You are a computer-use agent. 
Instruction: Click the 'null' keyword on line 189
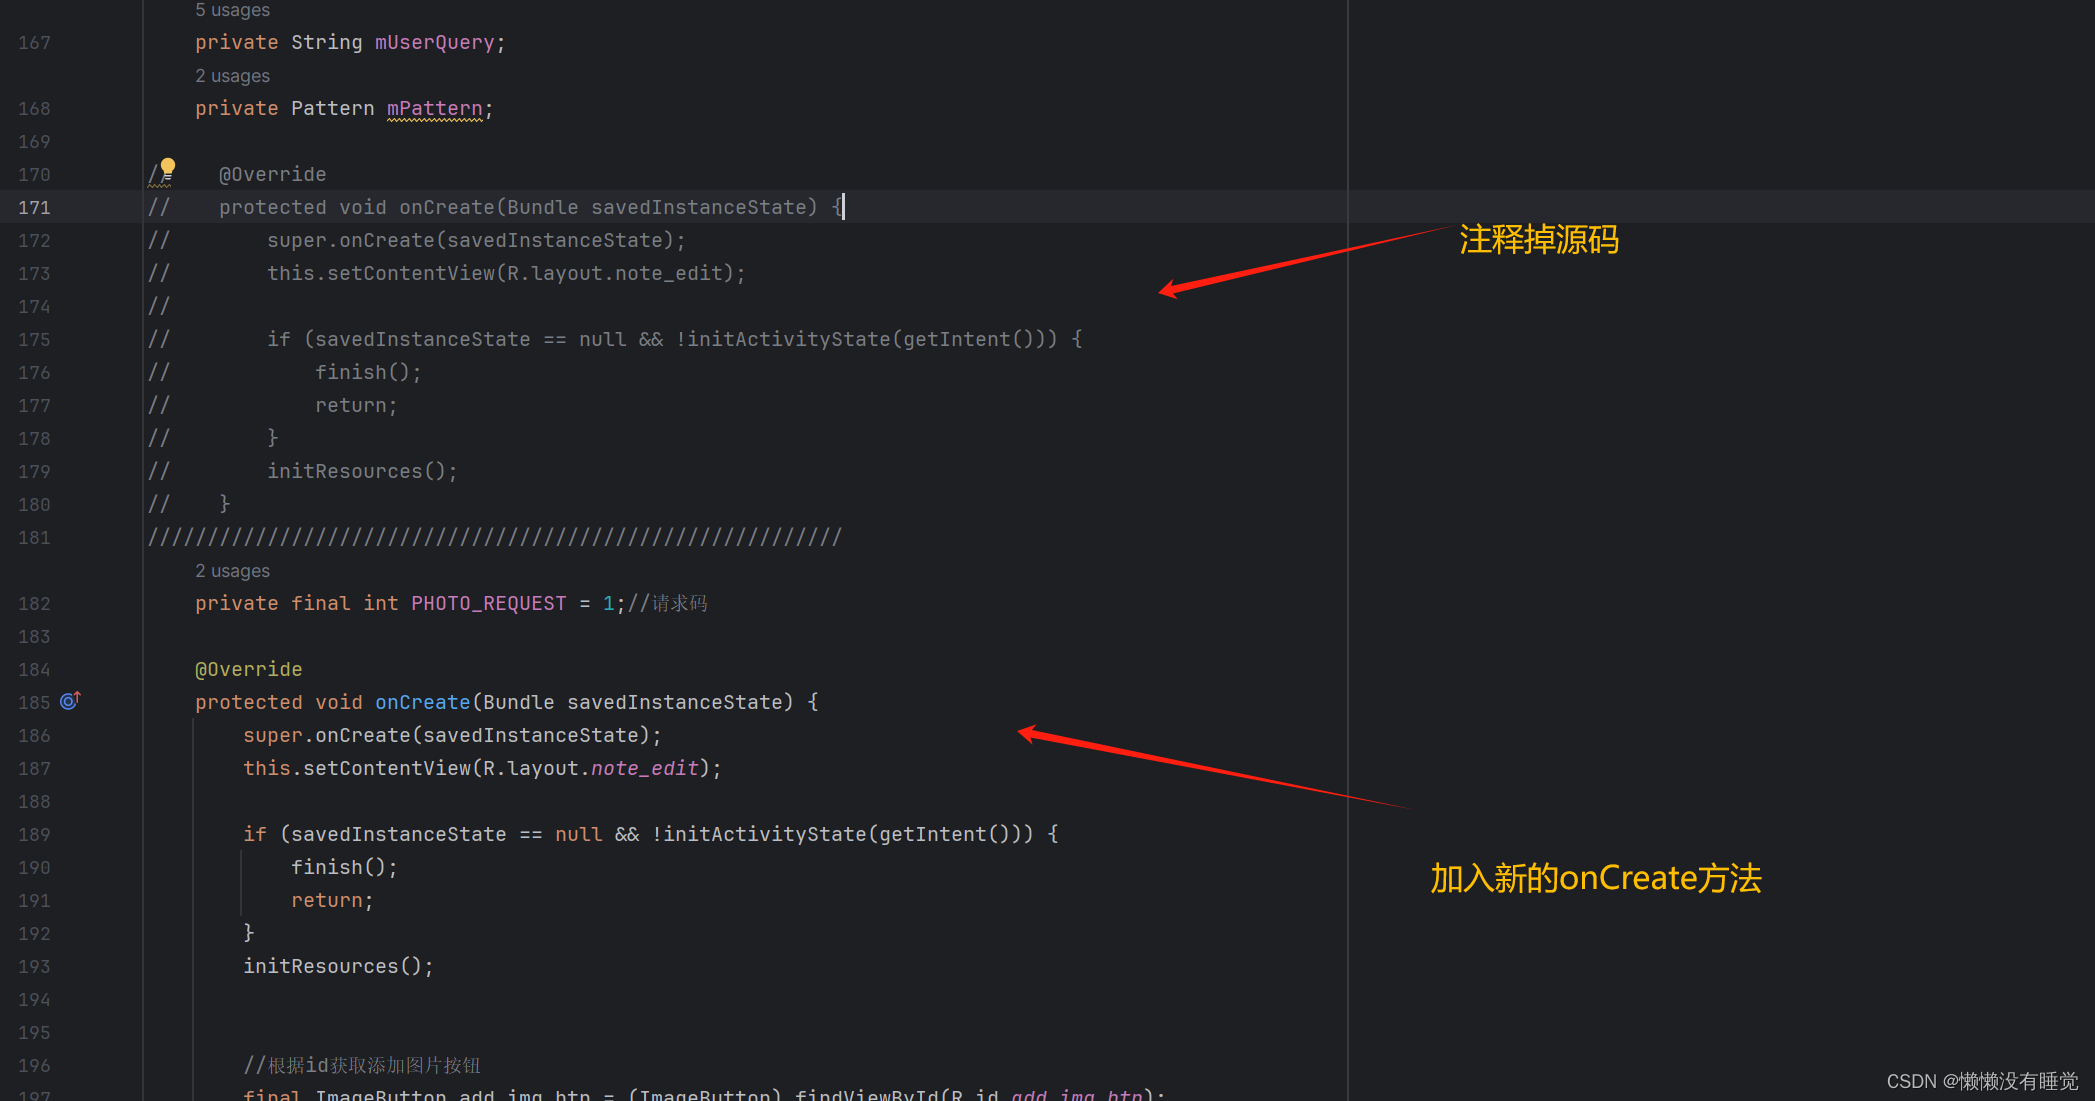(x=578, y=834)
